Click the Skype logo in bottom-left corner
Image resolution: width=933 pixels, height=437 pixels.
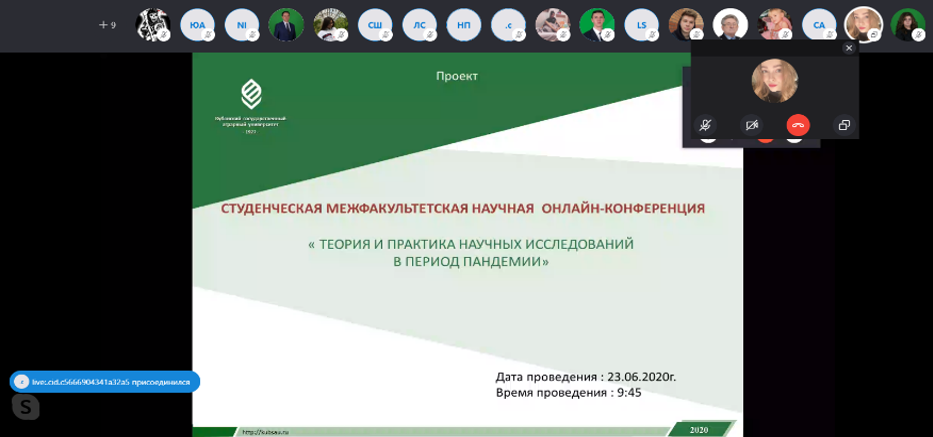pos(26,406)
